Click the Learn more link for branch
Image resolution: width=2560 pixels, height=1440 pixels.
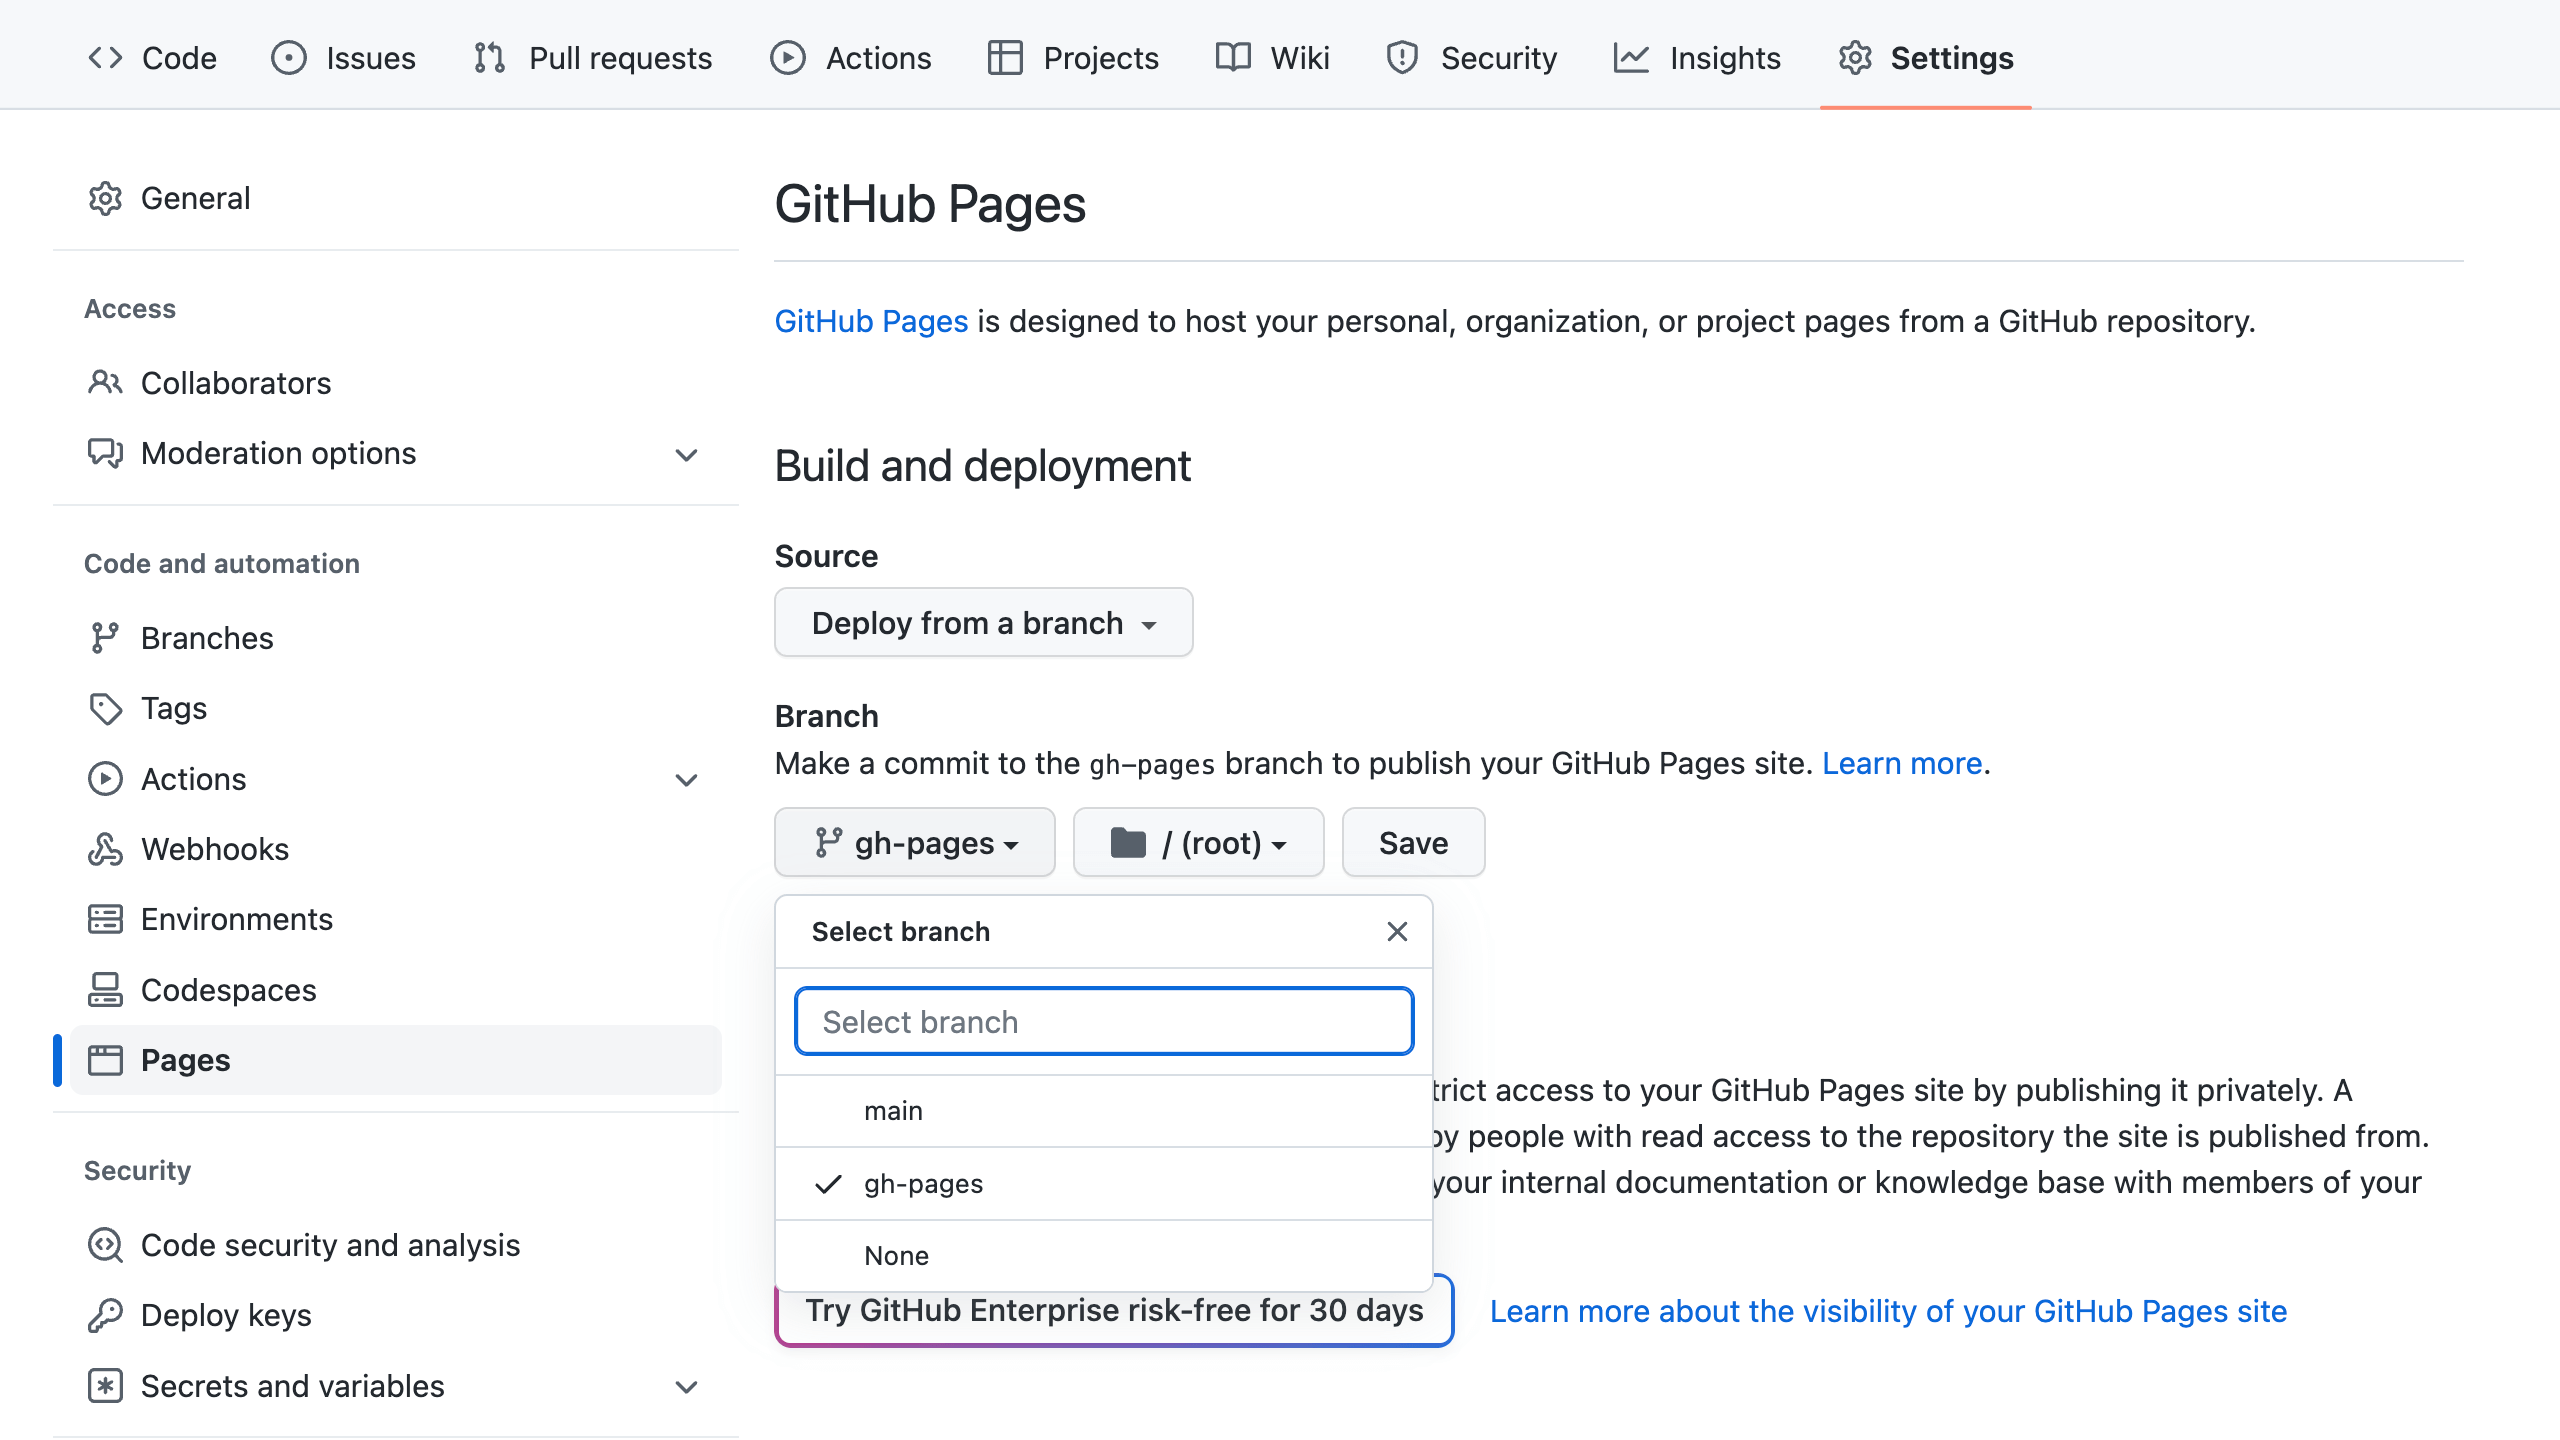1902,763
